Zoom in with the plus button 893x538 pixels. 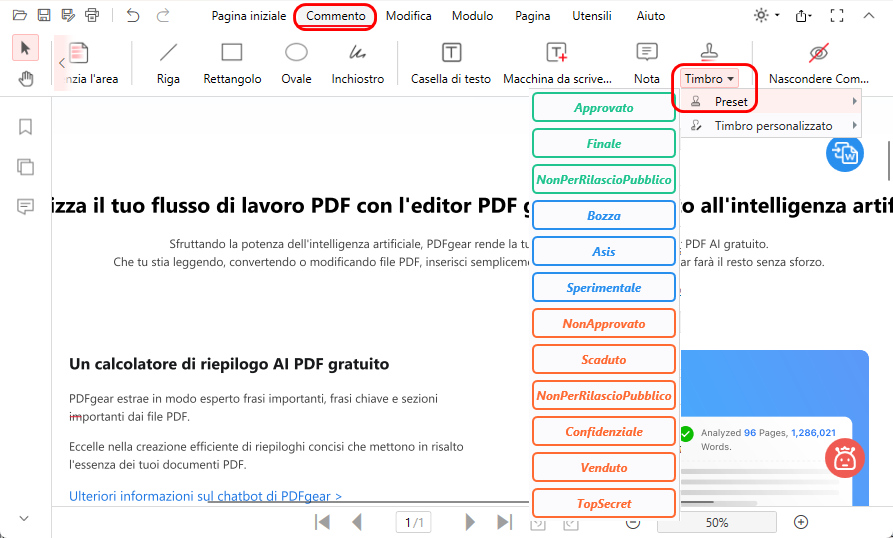point(801,522)
